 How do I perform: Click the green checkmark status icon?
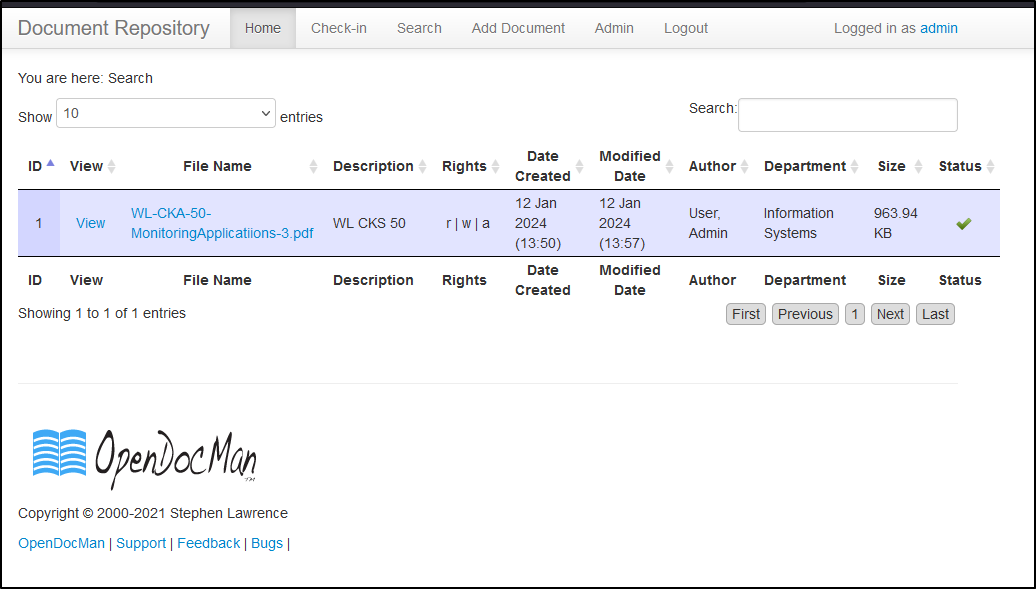click(x=963, y=223)
